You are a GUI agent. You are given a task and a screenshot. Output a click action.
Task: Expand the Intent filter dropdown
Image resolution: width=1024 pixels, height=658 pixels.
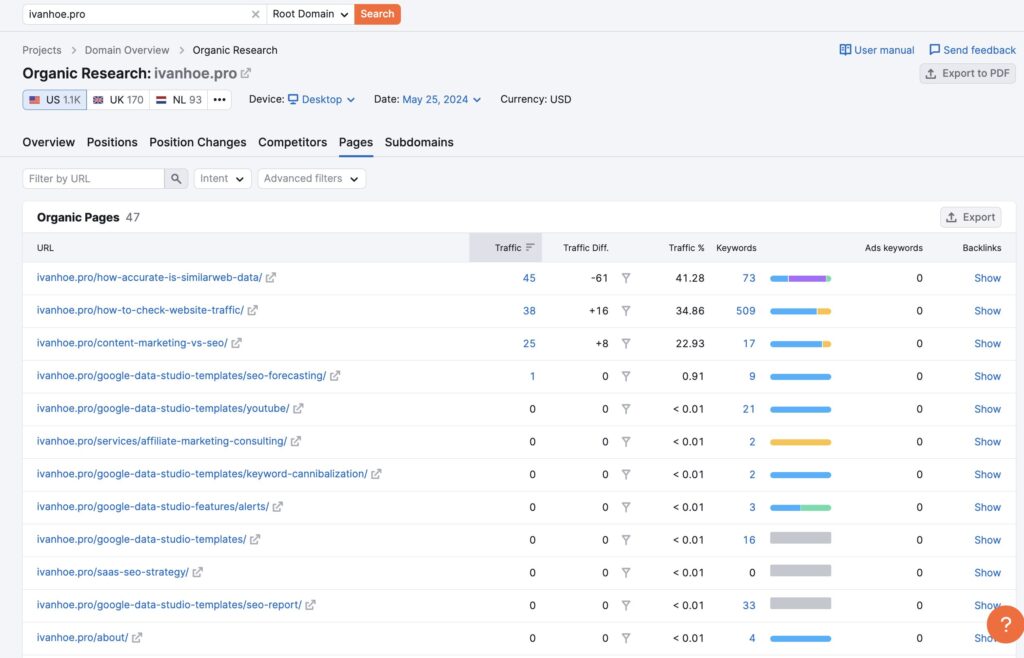(222, 179)
